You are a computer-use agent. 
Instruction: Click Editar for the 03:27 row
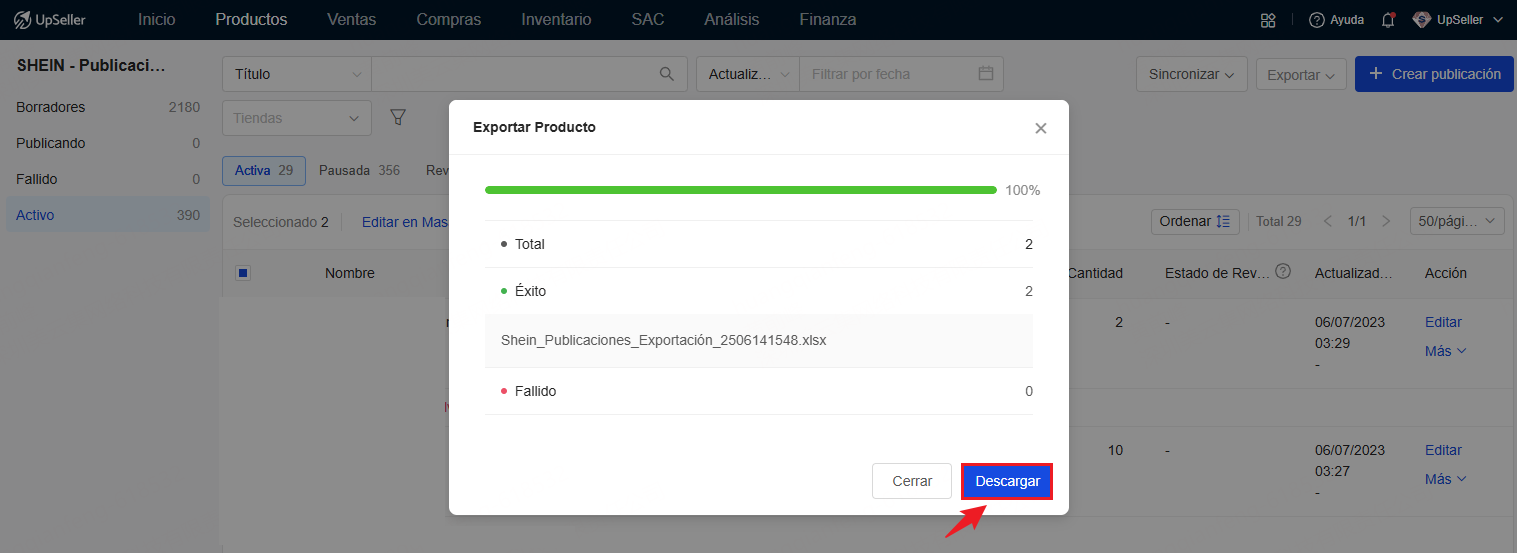(x=1443, y=450)
